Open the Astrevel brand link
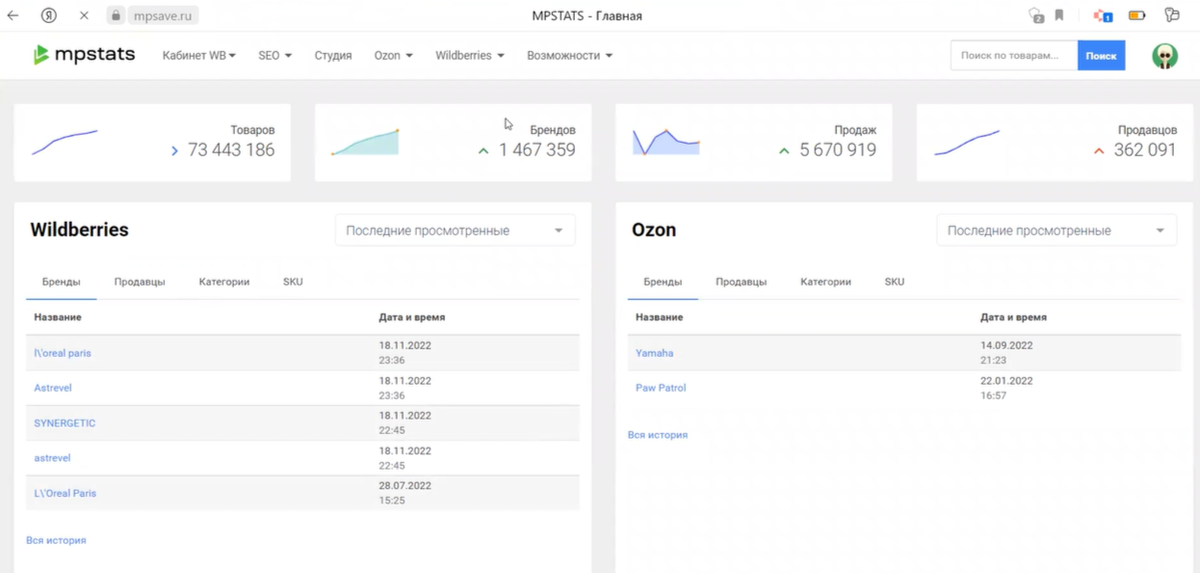Image resolution: width=1200 pixels, height=573 pixels. (53, 388)
